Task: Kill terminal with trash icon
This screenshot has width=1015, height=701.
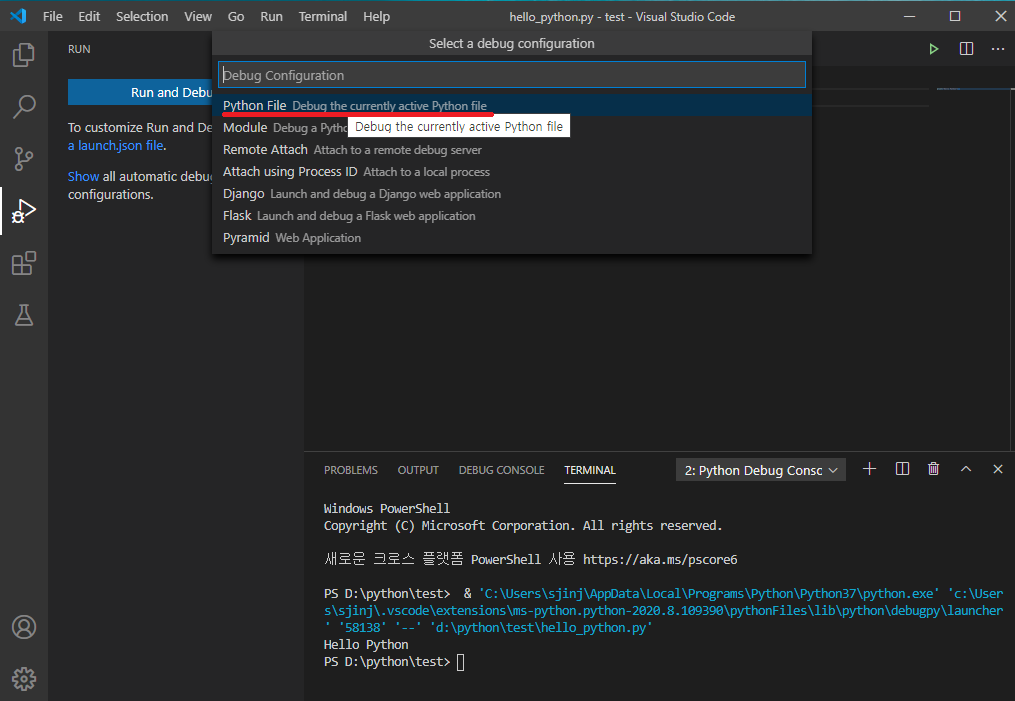Action: tap(933, 469)
